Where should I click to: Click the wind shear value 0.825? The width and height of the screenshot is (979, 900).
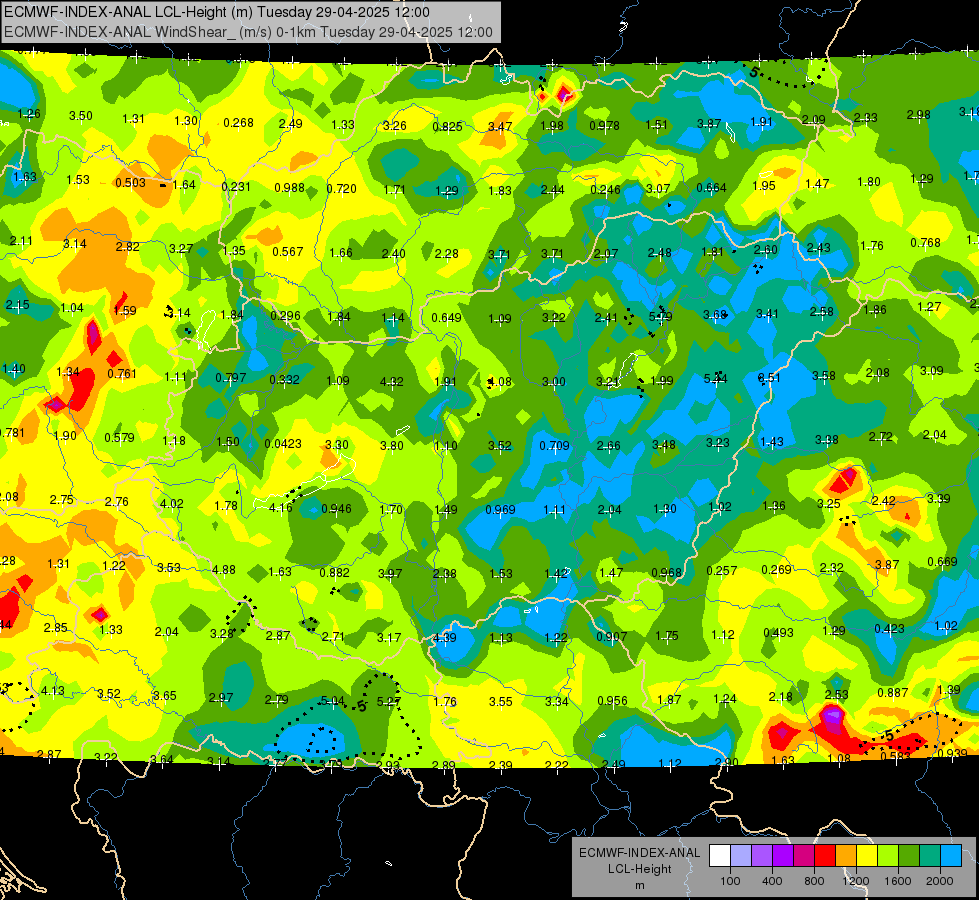448,127
